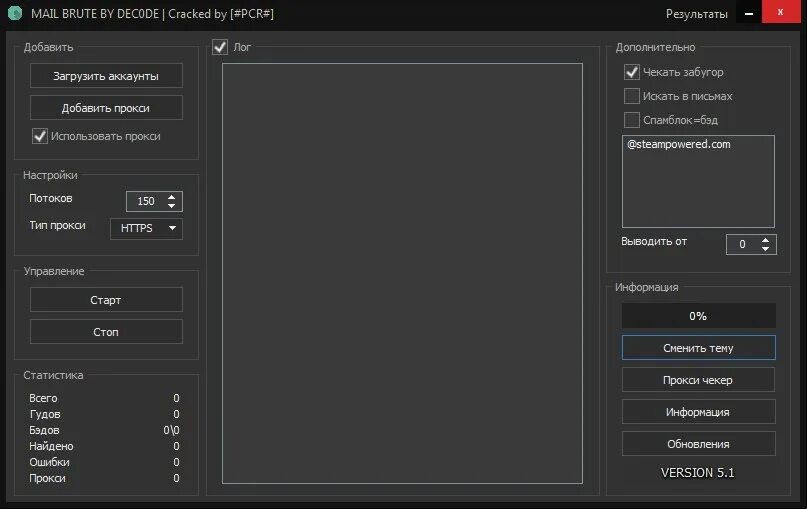Toggle the Лог checkbox
Image resolution: width=807 pixels, height=509 pixels.
[220, 47]
